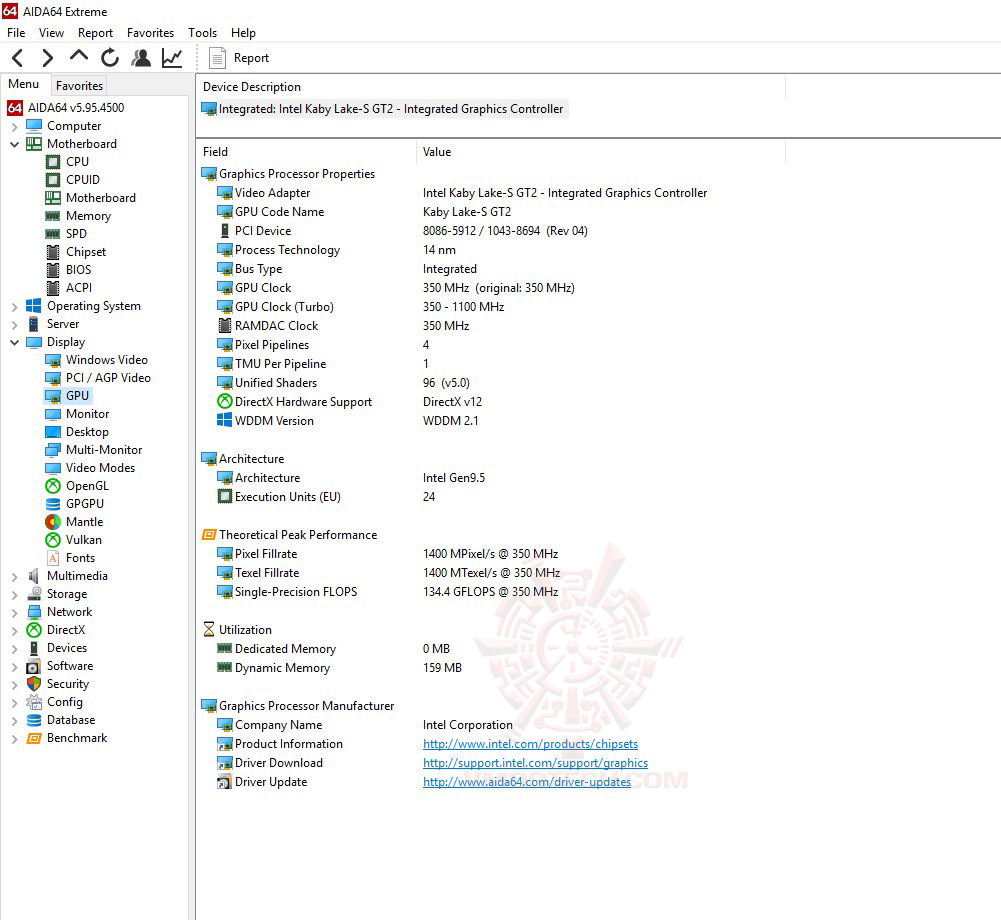Click the Refresh toolbar icon
This screenshot has width=1001, height=920.
point(110,57)
